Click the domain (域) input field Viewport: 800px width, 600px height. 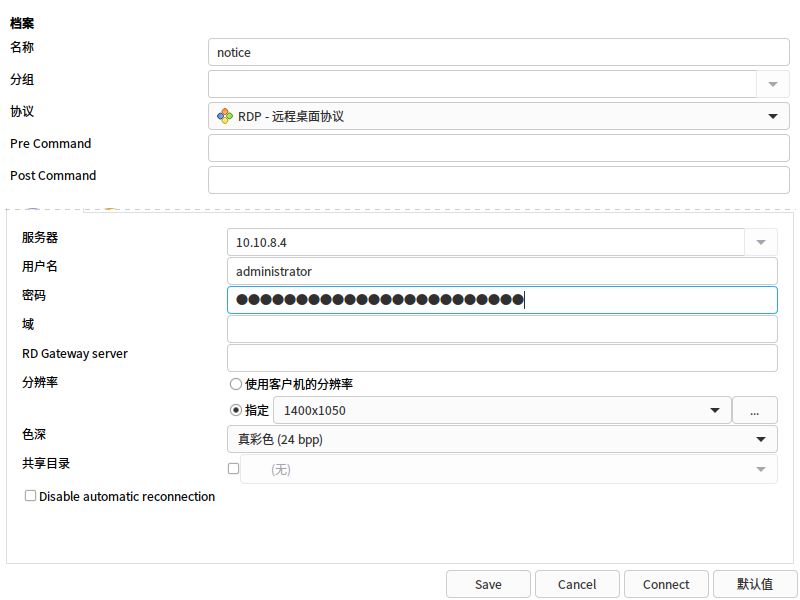pyautogui.click(x=502, y=329)
